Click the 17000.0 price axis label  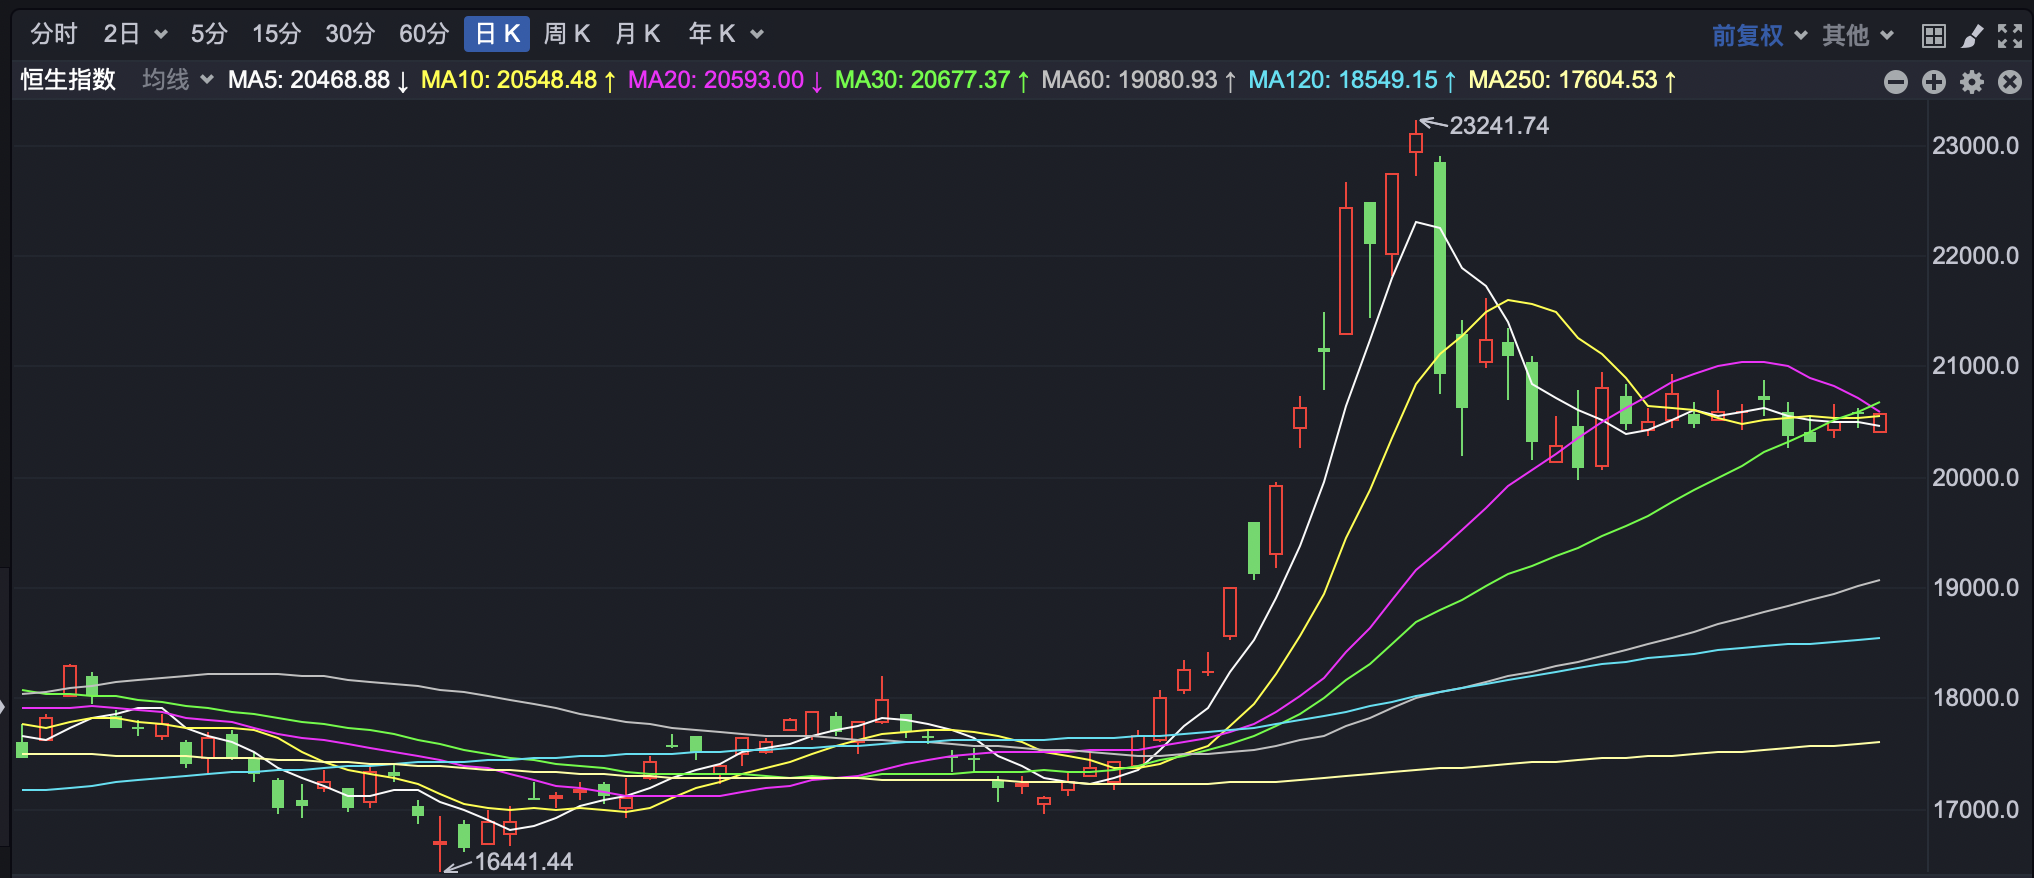(1975, 810)
